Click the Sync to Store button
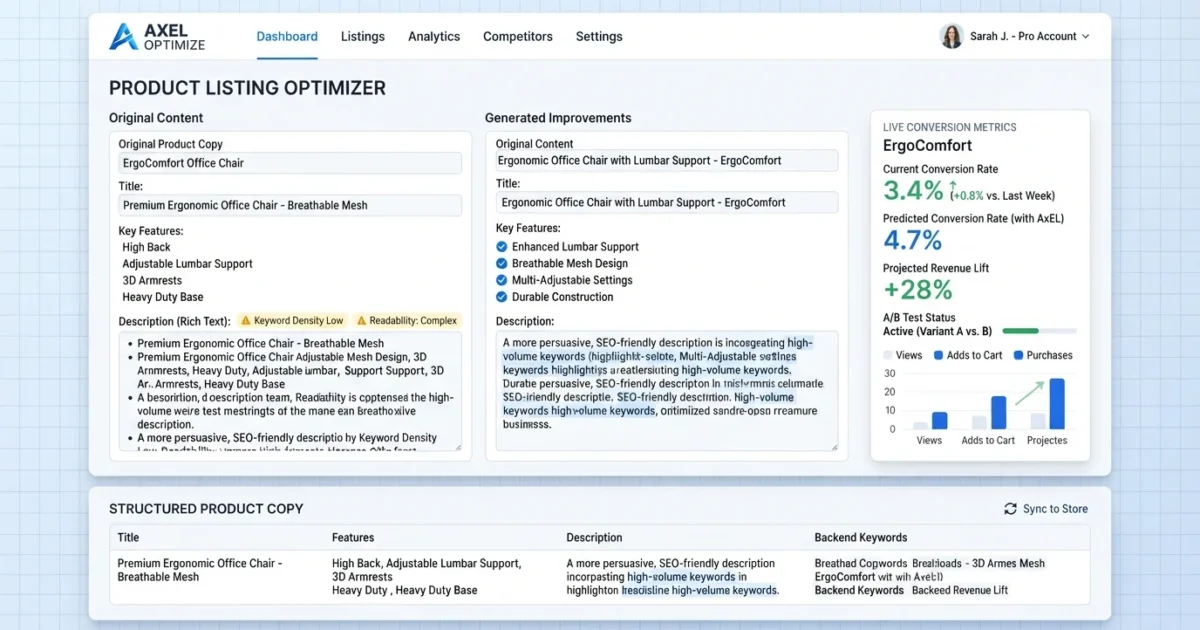1200x630 pixels. (1046, 509)
